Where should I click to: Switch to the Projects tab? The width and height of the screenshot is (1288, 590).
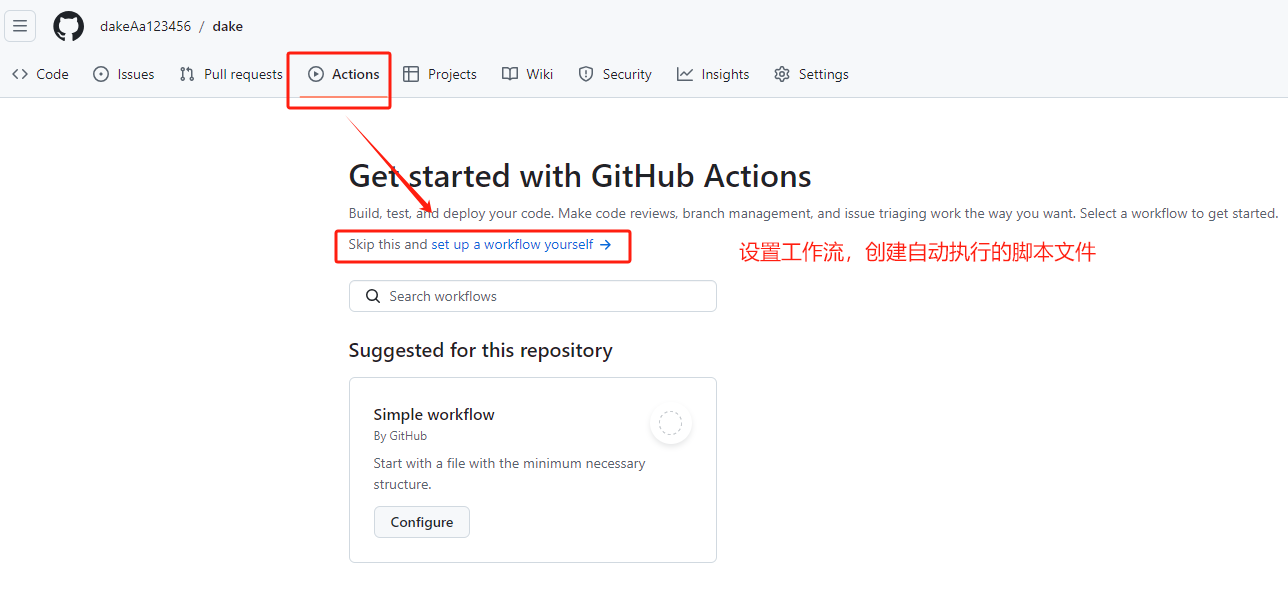[451, 74]
